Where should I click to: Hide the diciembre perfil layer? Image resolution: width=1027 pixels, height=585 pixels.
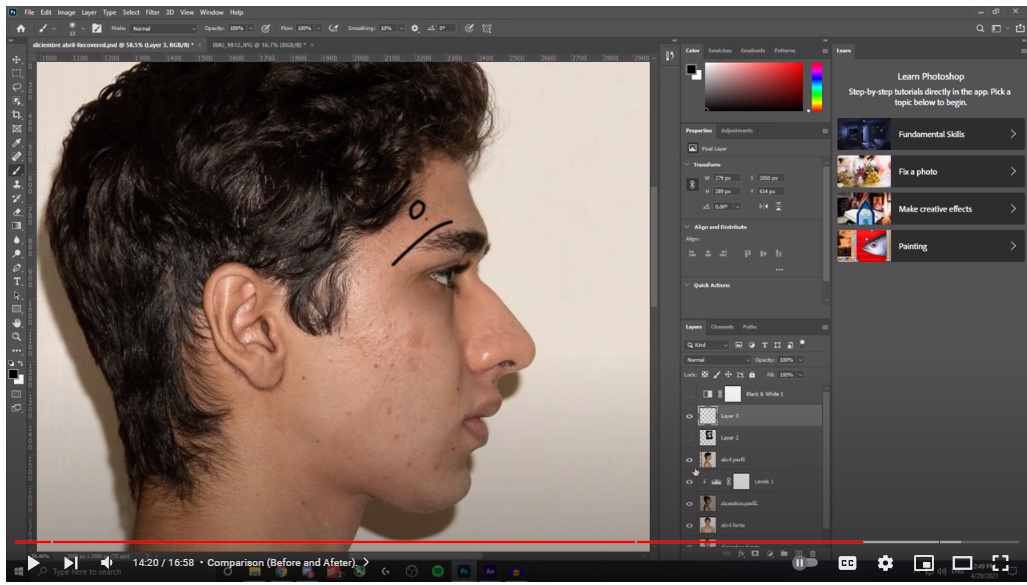(x=689, y=504)
